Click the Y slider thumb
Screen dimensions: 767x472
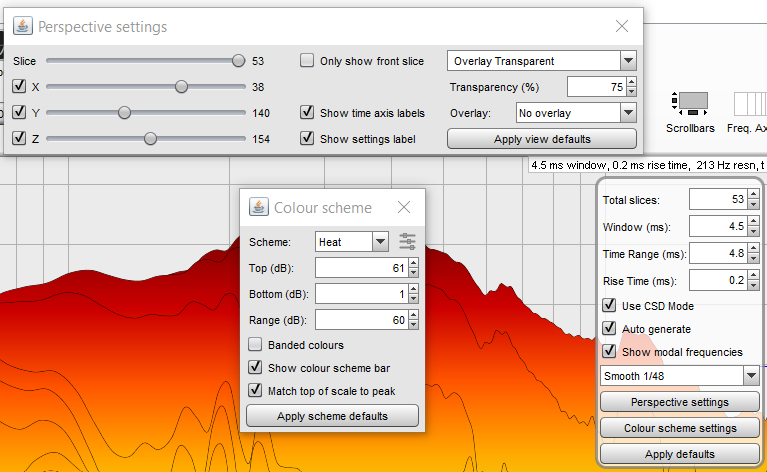tap(124, 112)
